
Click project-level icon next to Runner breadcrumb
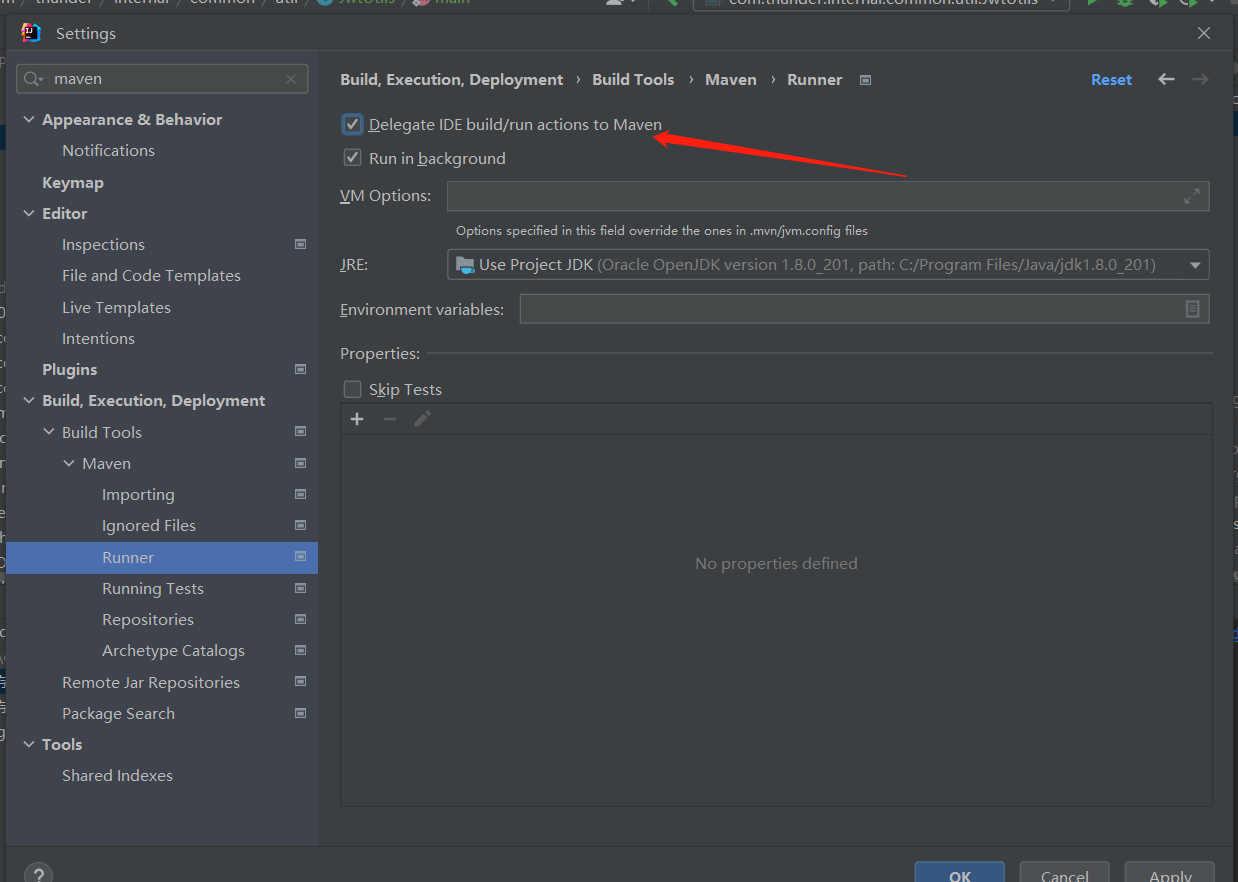click(x=866, y=80)
